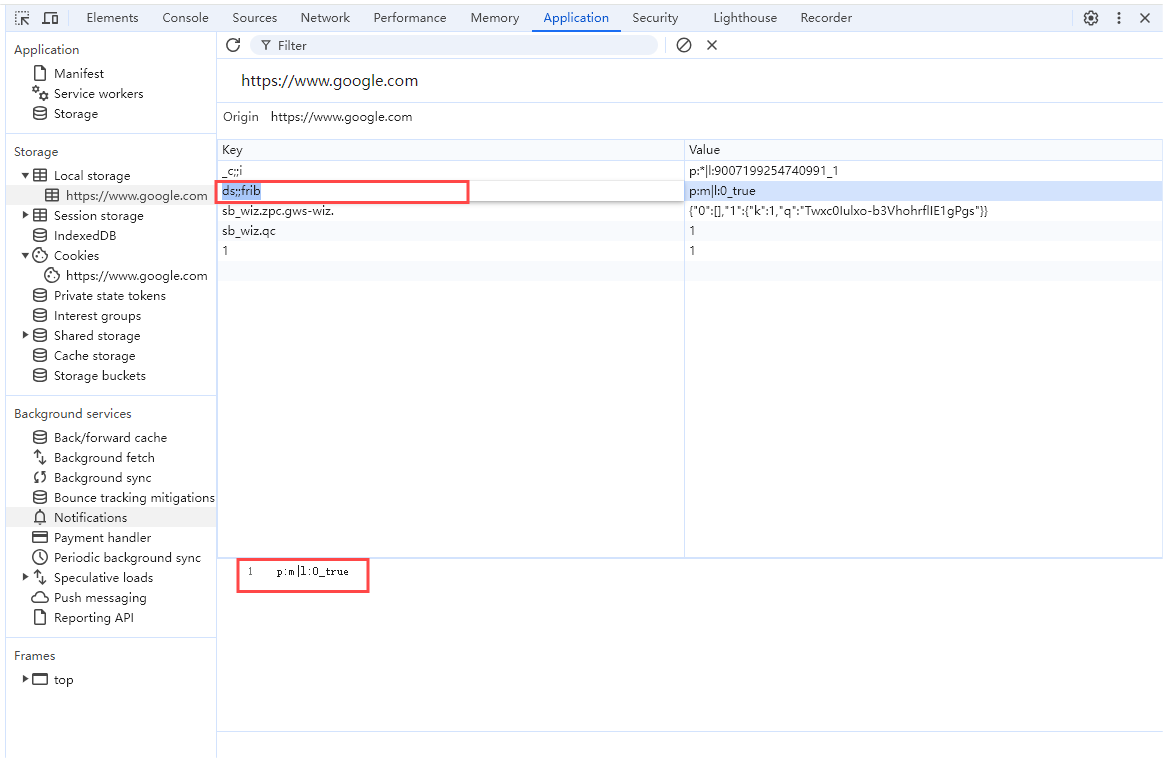Open the Recorder tab
Image resolution: width=1163 pixels, height=758 pixels.
click(826, 18)
